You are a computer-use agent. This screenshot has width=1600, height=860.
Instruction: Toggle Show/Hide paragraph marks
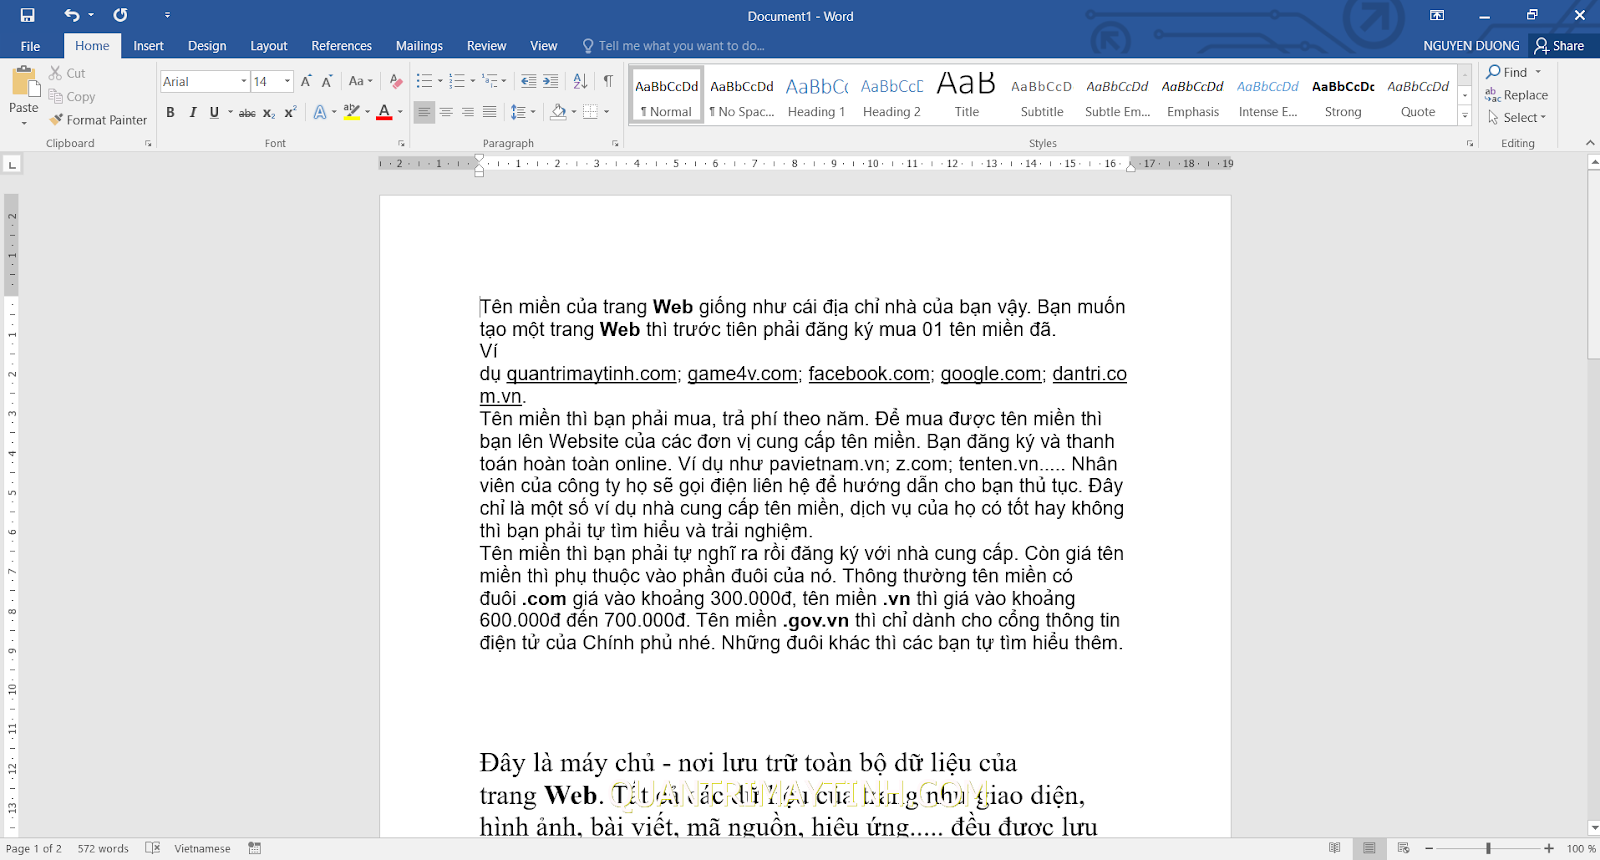[608, 81]
